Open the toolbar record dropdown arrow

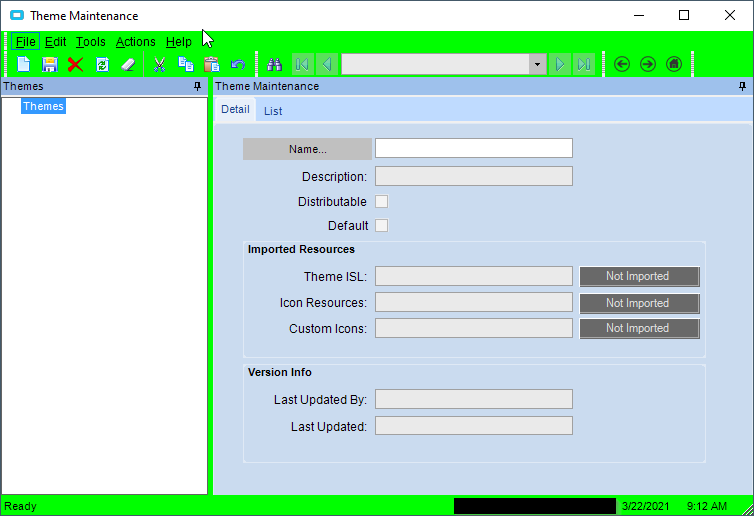(x=538, y=64)
